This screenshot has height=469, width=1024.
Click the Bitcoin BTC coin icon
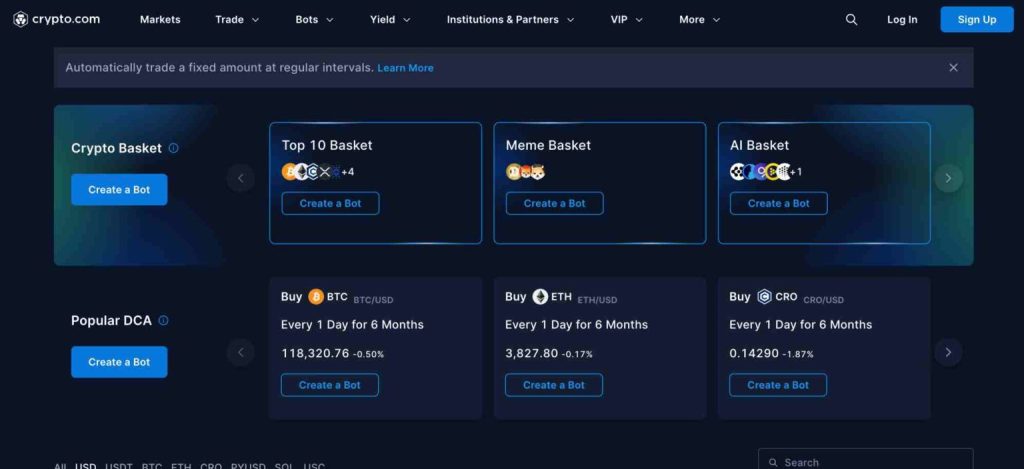tap(316, 297)
